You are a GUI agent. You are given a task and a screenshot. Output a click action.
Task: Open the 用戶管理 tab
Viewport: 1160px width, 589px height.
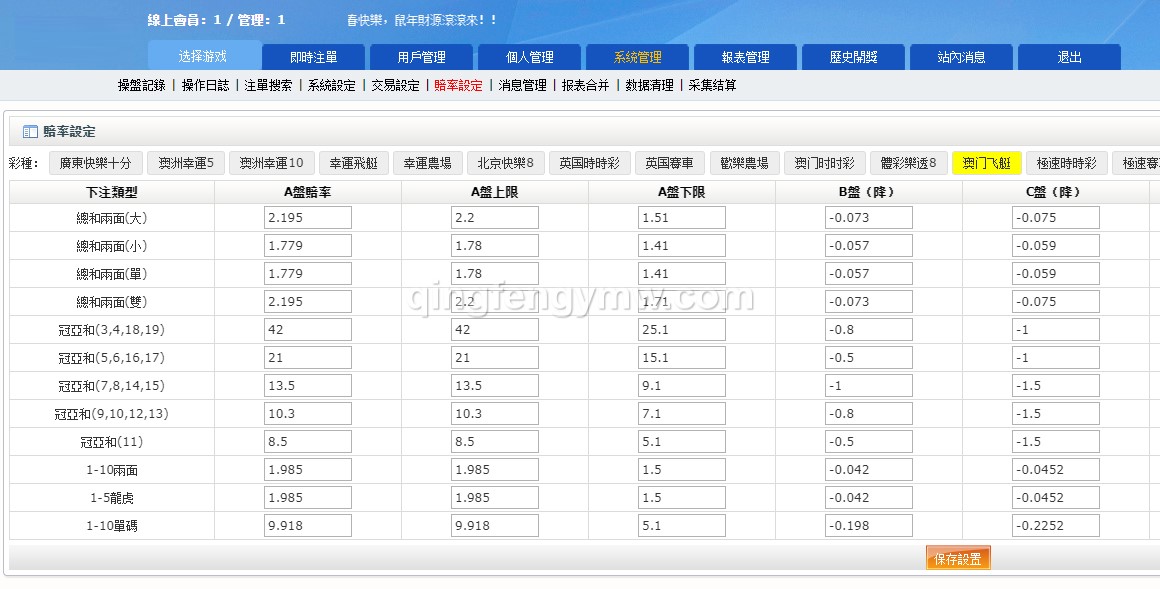pyautogui.click(x=421, y=57)
